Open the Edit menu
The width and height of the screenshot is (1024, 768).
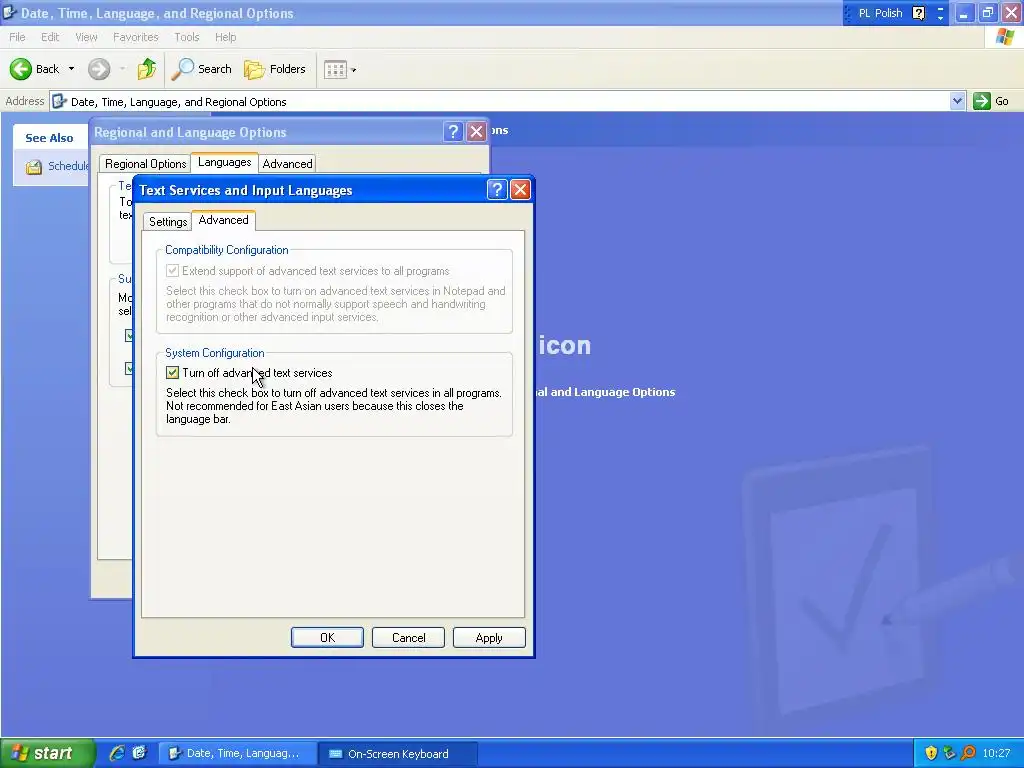(50, 37)
